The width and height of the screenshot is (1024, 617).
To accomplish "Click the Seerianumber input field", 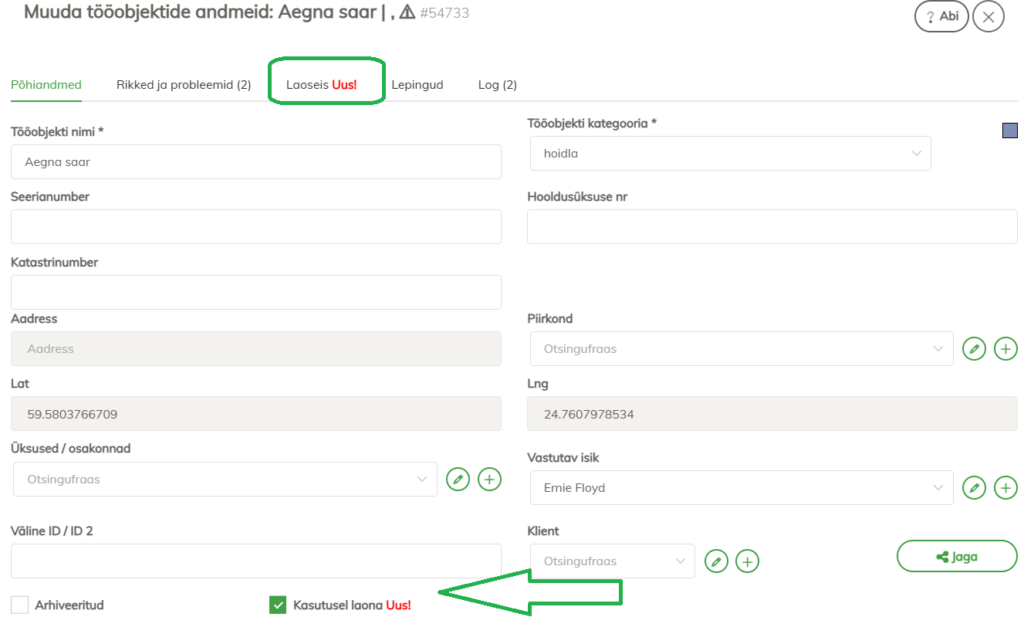I will [256, 227].
